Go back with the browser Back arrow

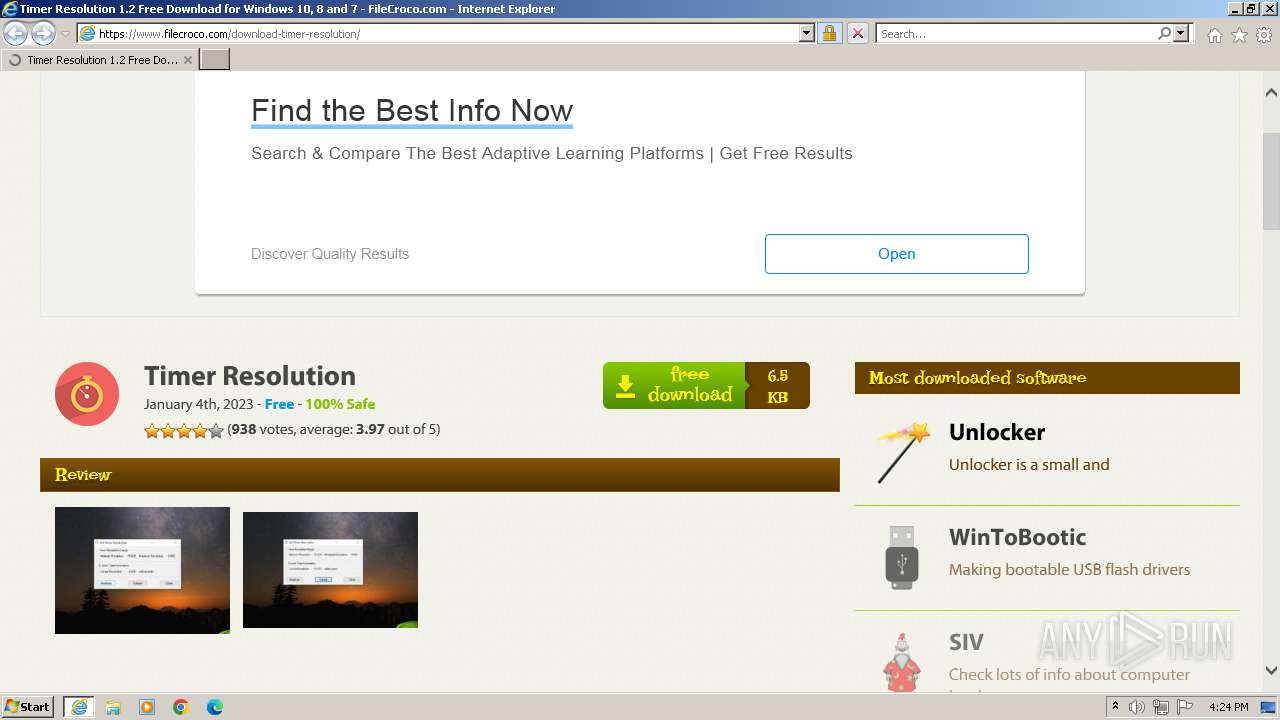16,33
